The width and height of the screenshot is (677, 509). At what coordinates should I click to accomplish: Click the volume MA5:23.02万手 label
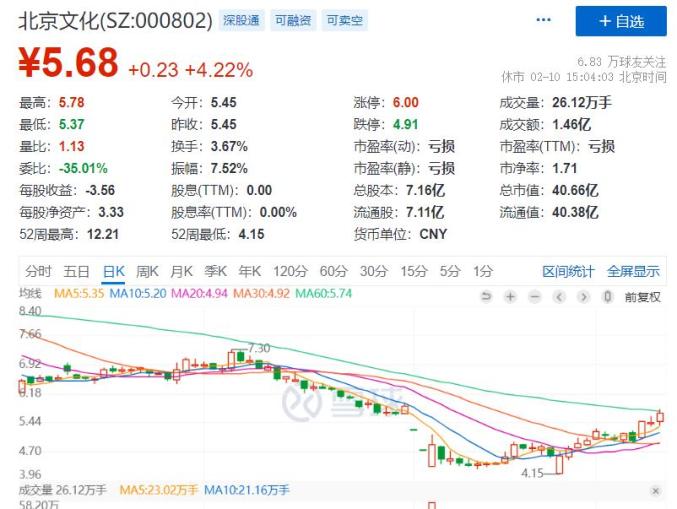coord(158,490)
